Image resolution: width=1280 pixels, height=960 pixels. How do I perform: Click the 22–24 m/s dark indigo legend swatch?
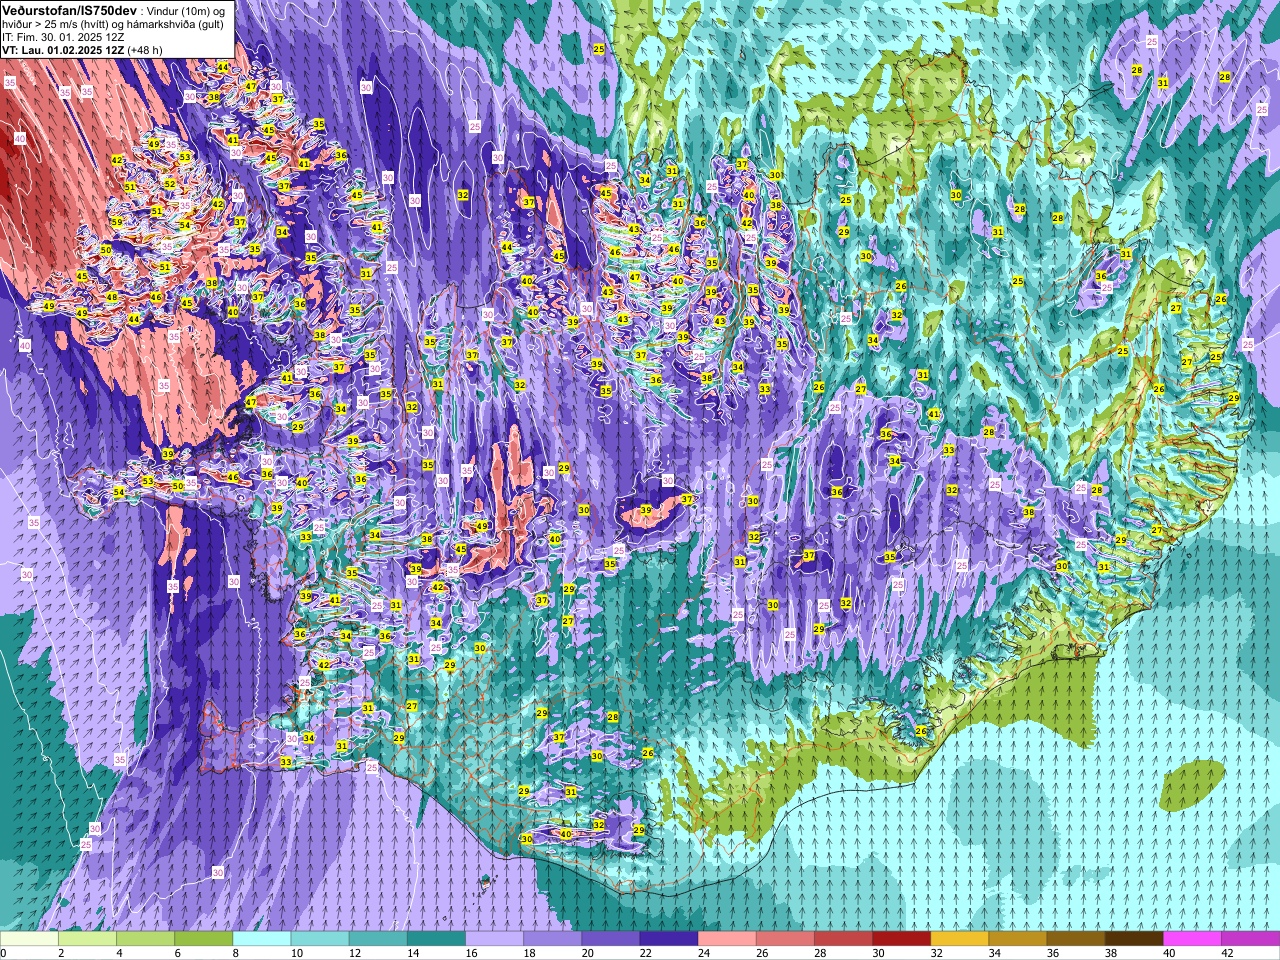669,939
